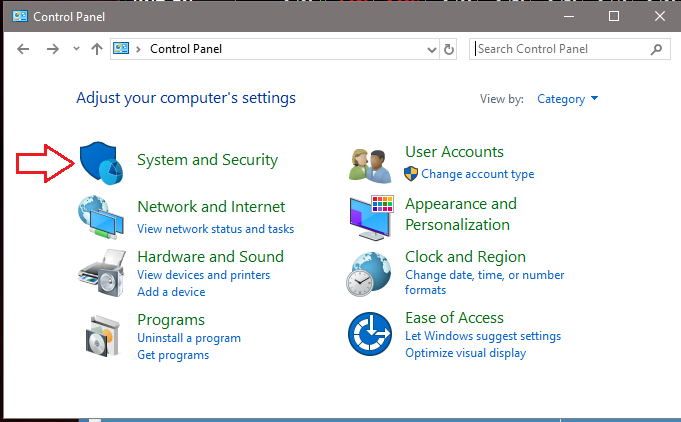681x422 pixels.
Task: Open the User Accounts people icon
Action: [370, 165]
